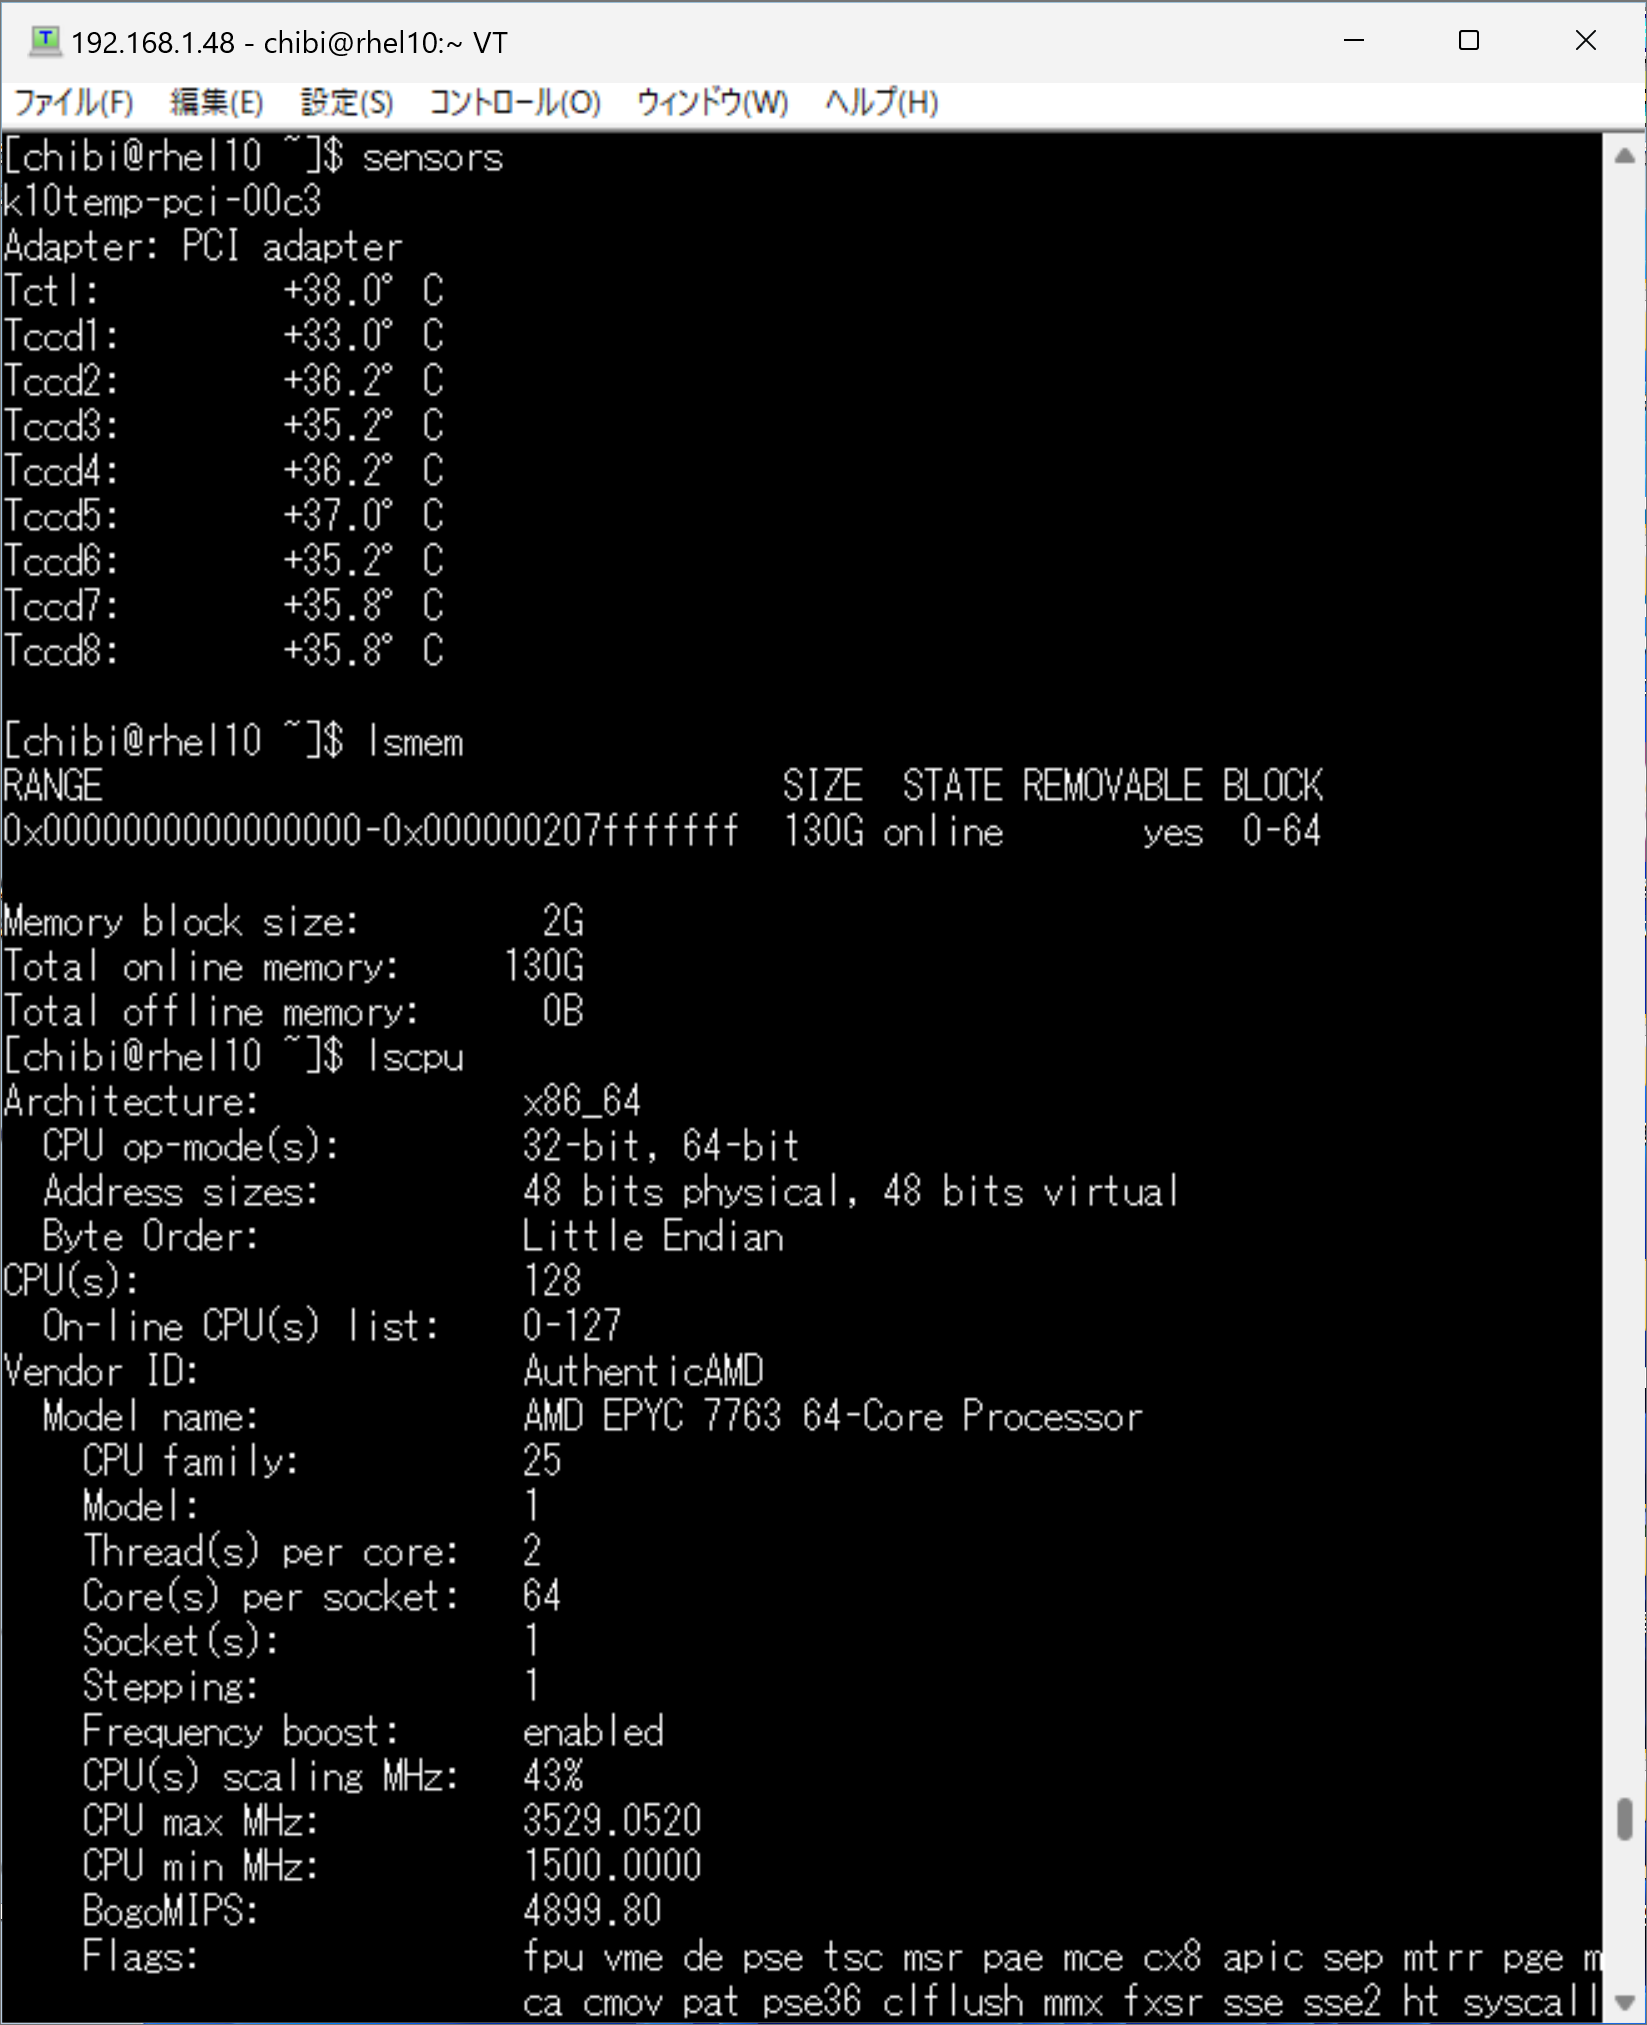Click the sensors command text
The image size is (1647, 2025).
[x=433, y=157]
